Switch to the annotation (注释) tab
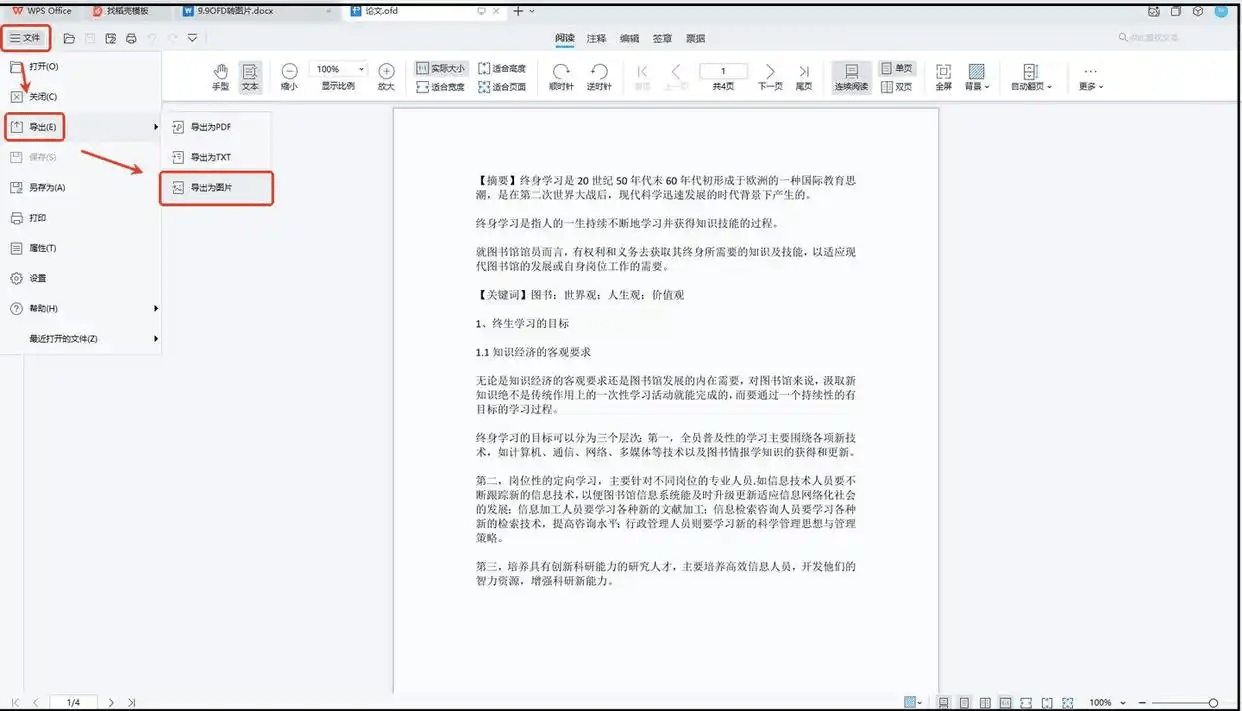This screenshot has height=711, width=1242. (x=597, y=38)
